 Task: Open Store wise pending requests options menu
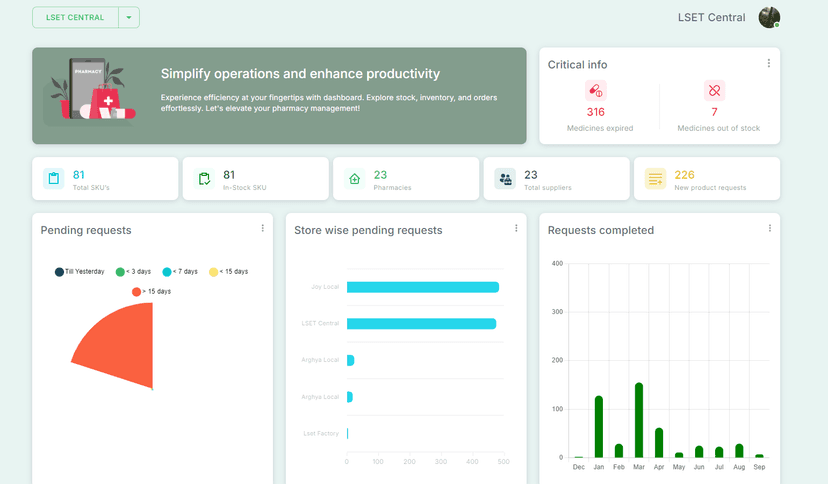click(x=516, y=228)
